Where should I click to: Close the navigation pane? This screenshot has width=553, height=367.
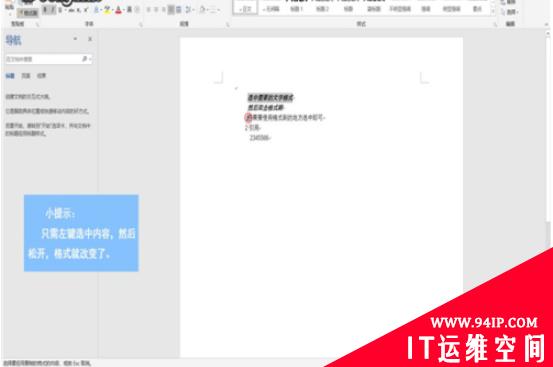[x=90, y=39]
